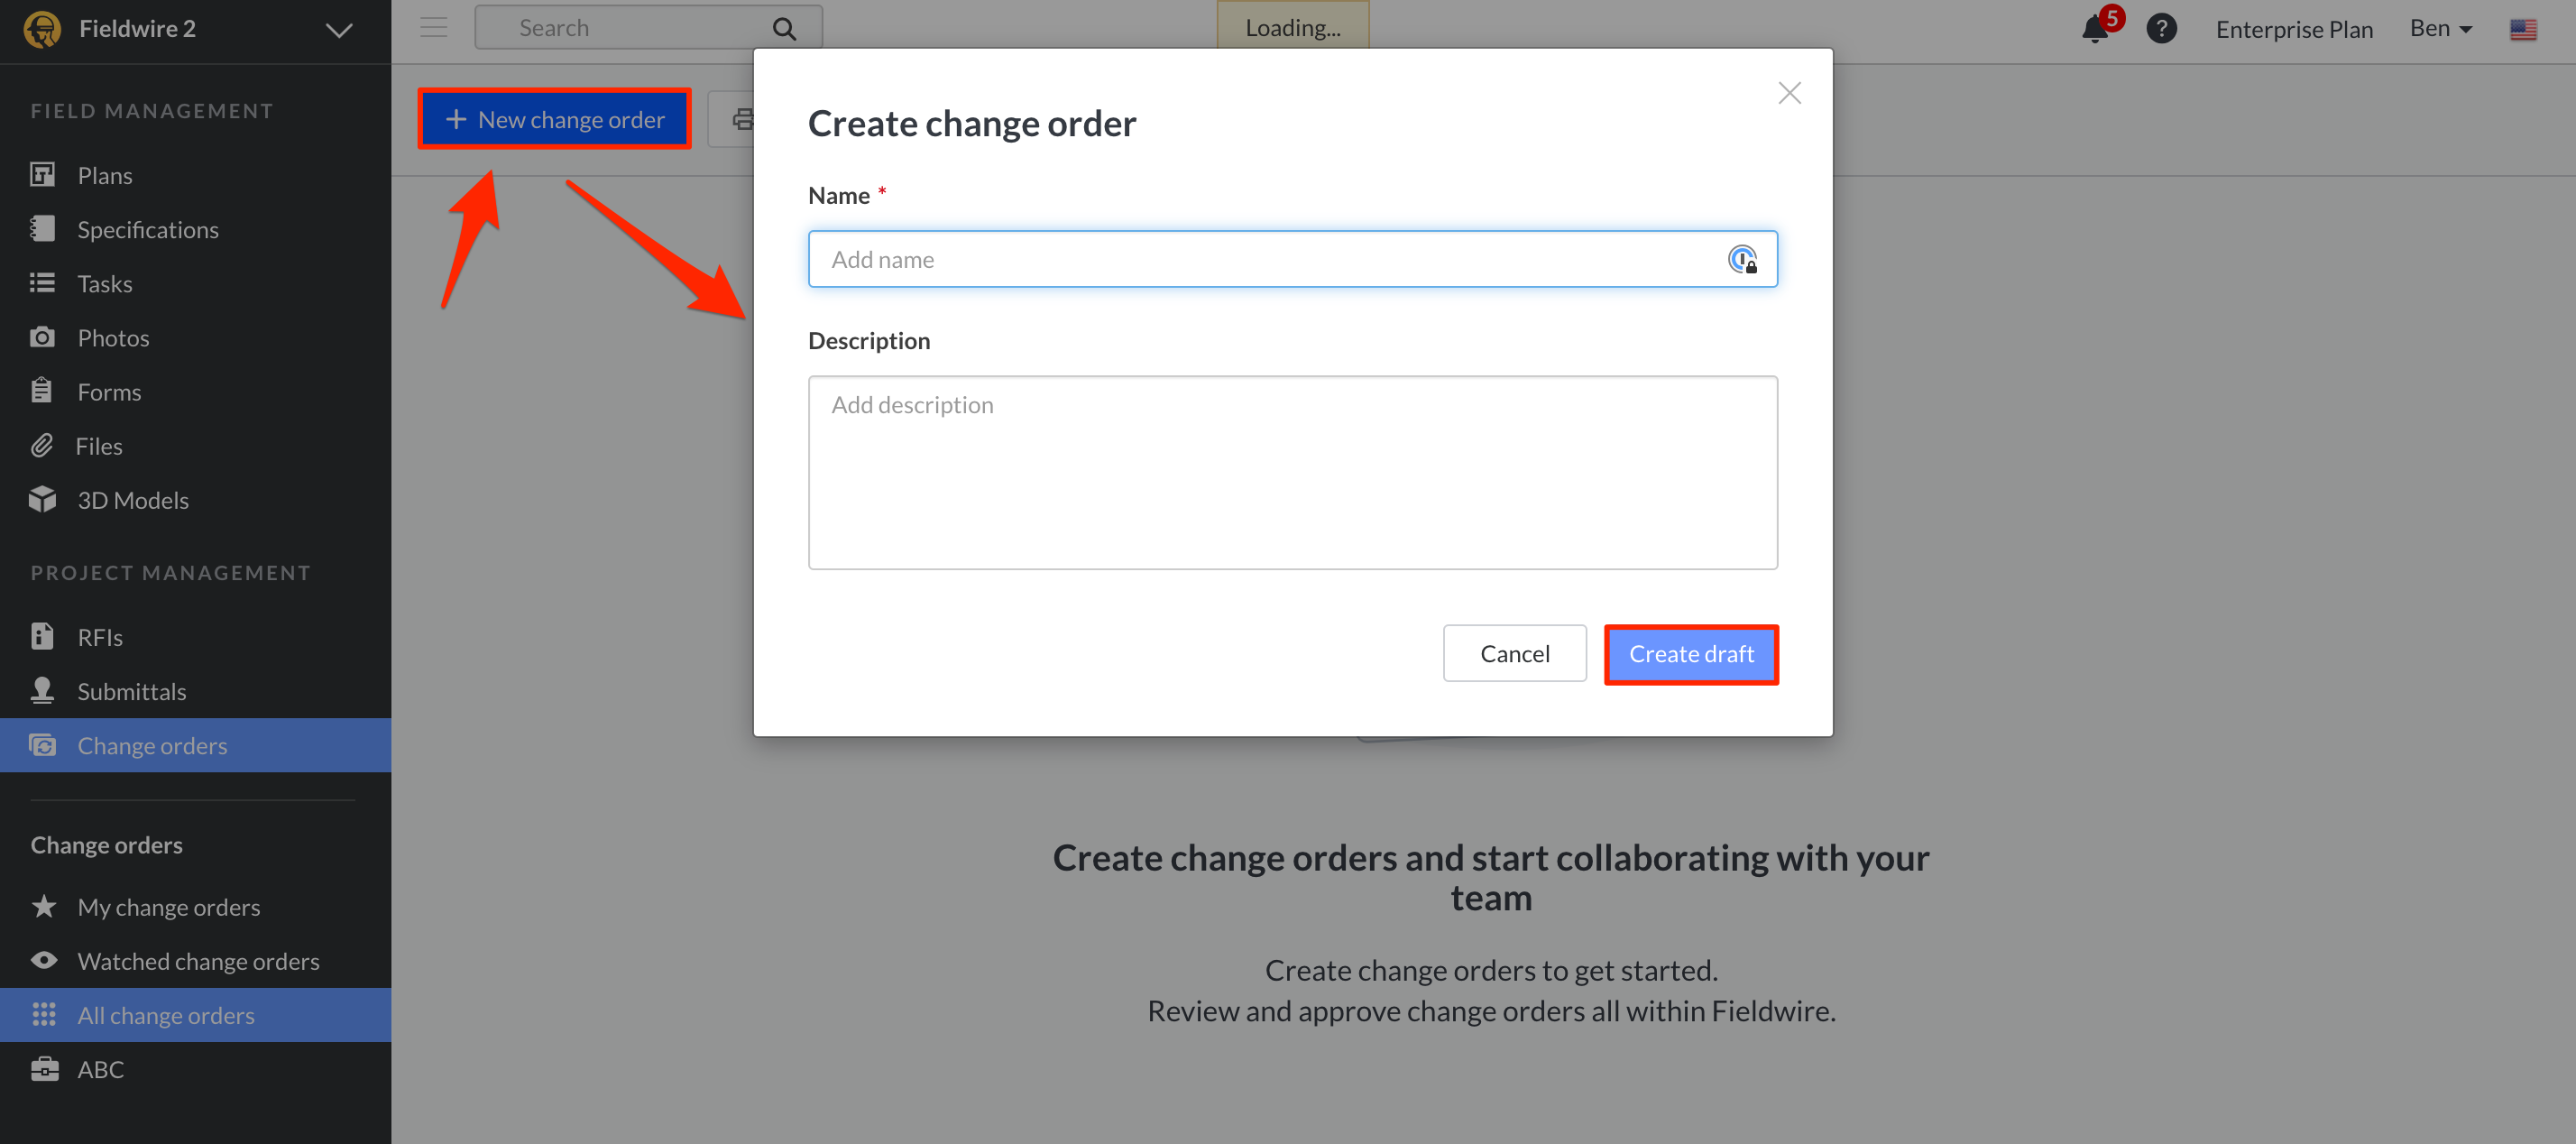Click the Create draft button

click(x=1691, y=653)
